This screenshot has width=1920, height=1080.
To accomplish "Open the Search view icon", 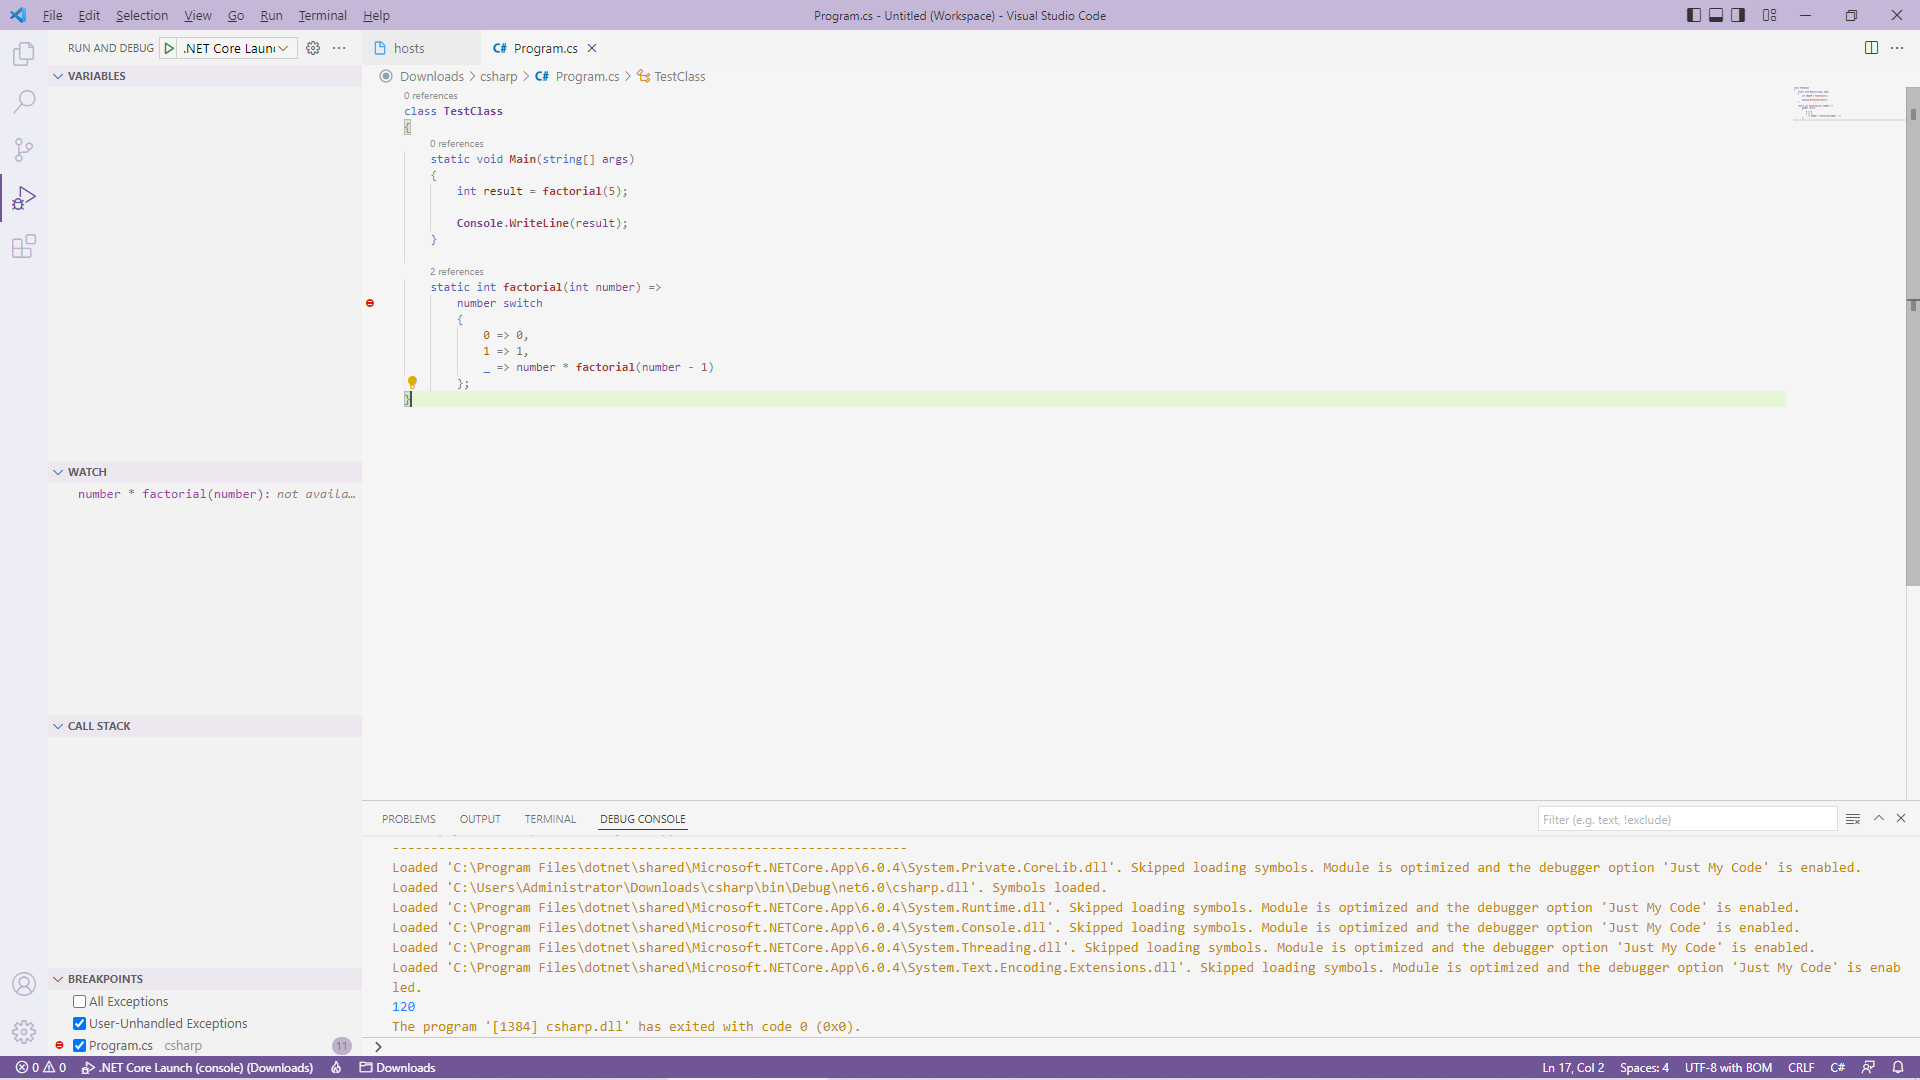I will tap(24, 102).
